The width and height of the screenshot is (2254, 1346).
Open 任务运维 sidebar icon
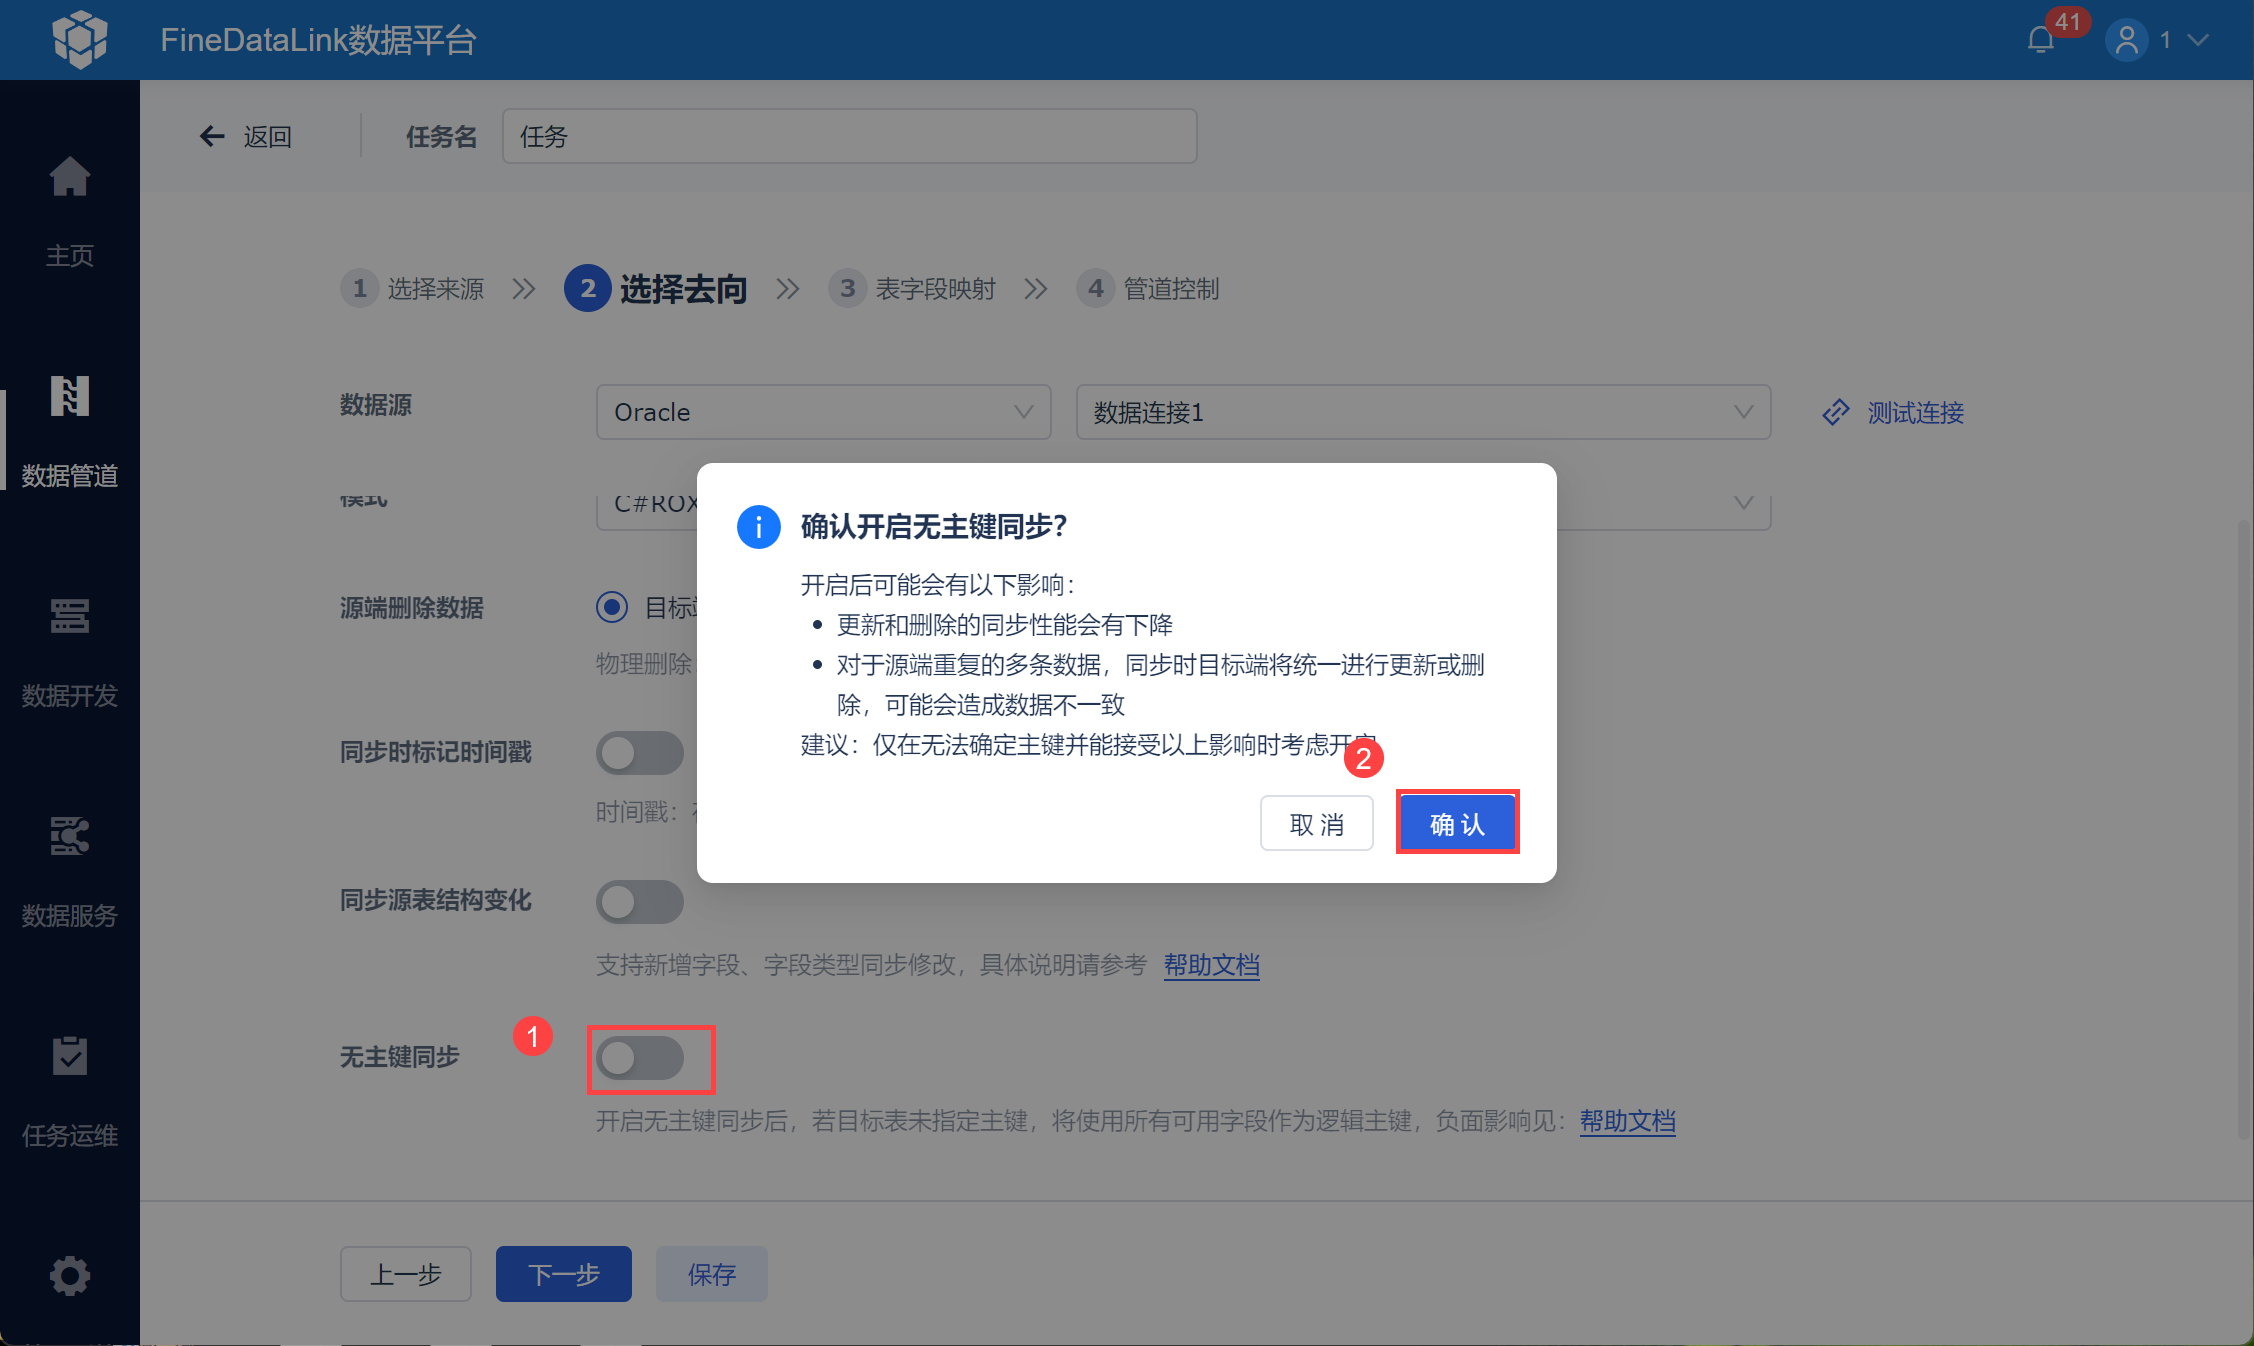[x=69, y=1057]
